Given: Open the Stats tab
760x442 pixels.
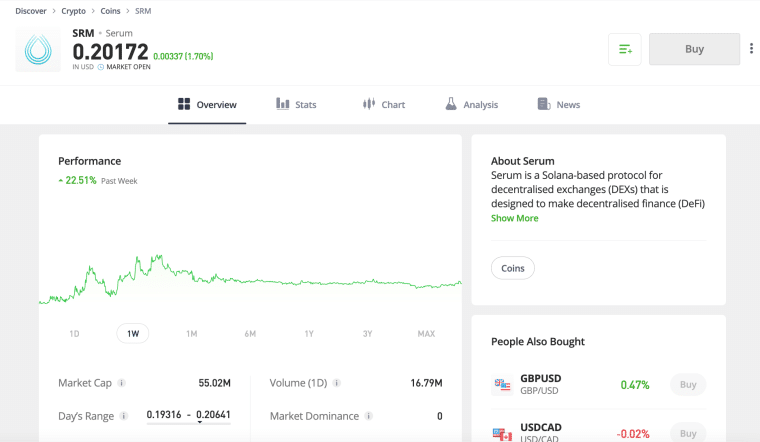Looking at the screenshot, I should pos(296,105).
